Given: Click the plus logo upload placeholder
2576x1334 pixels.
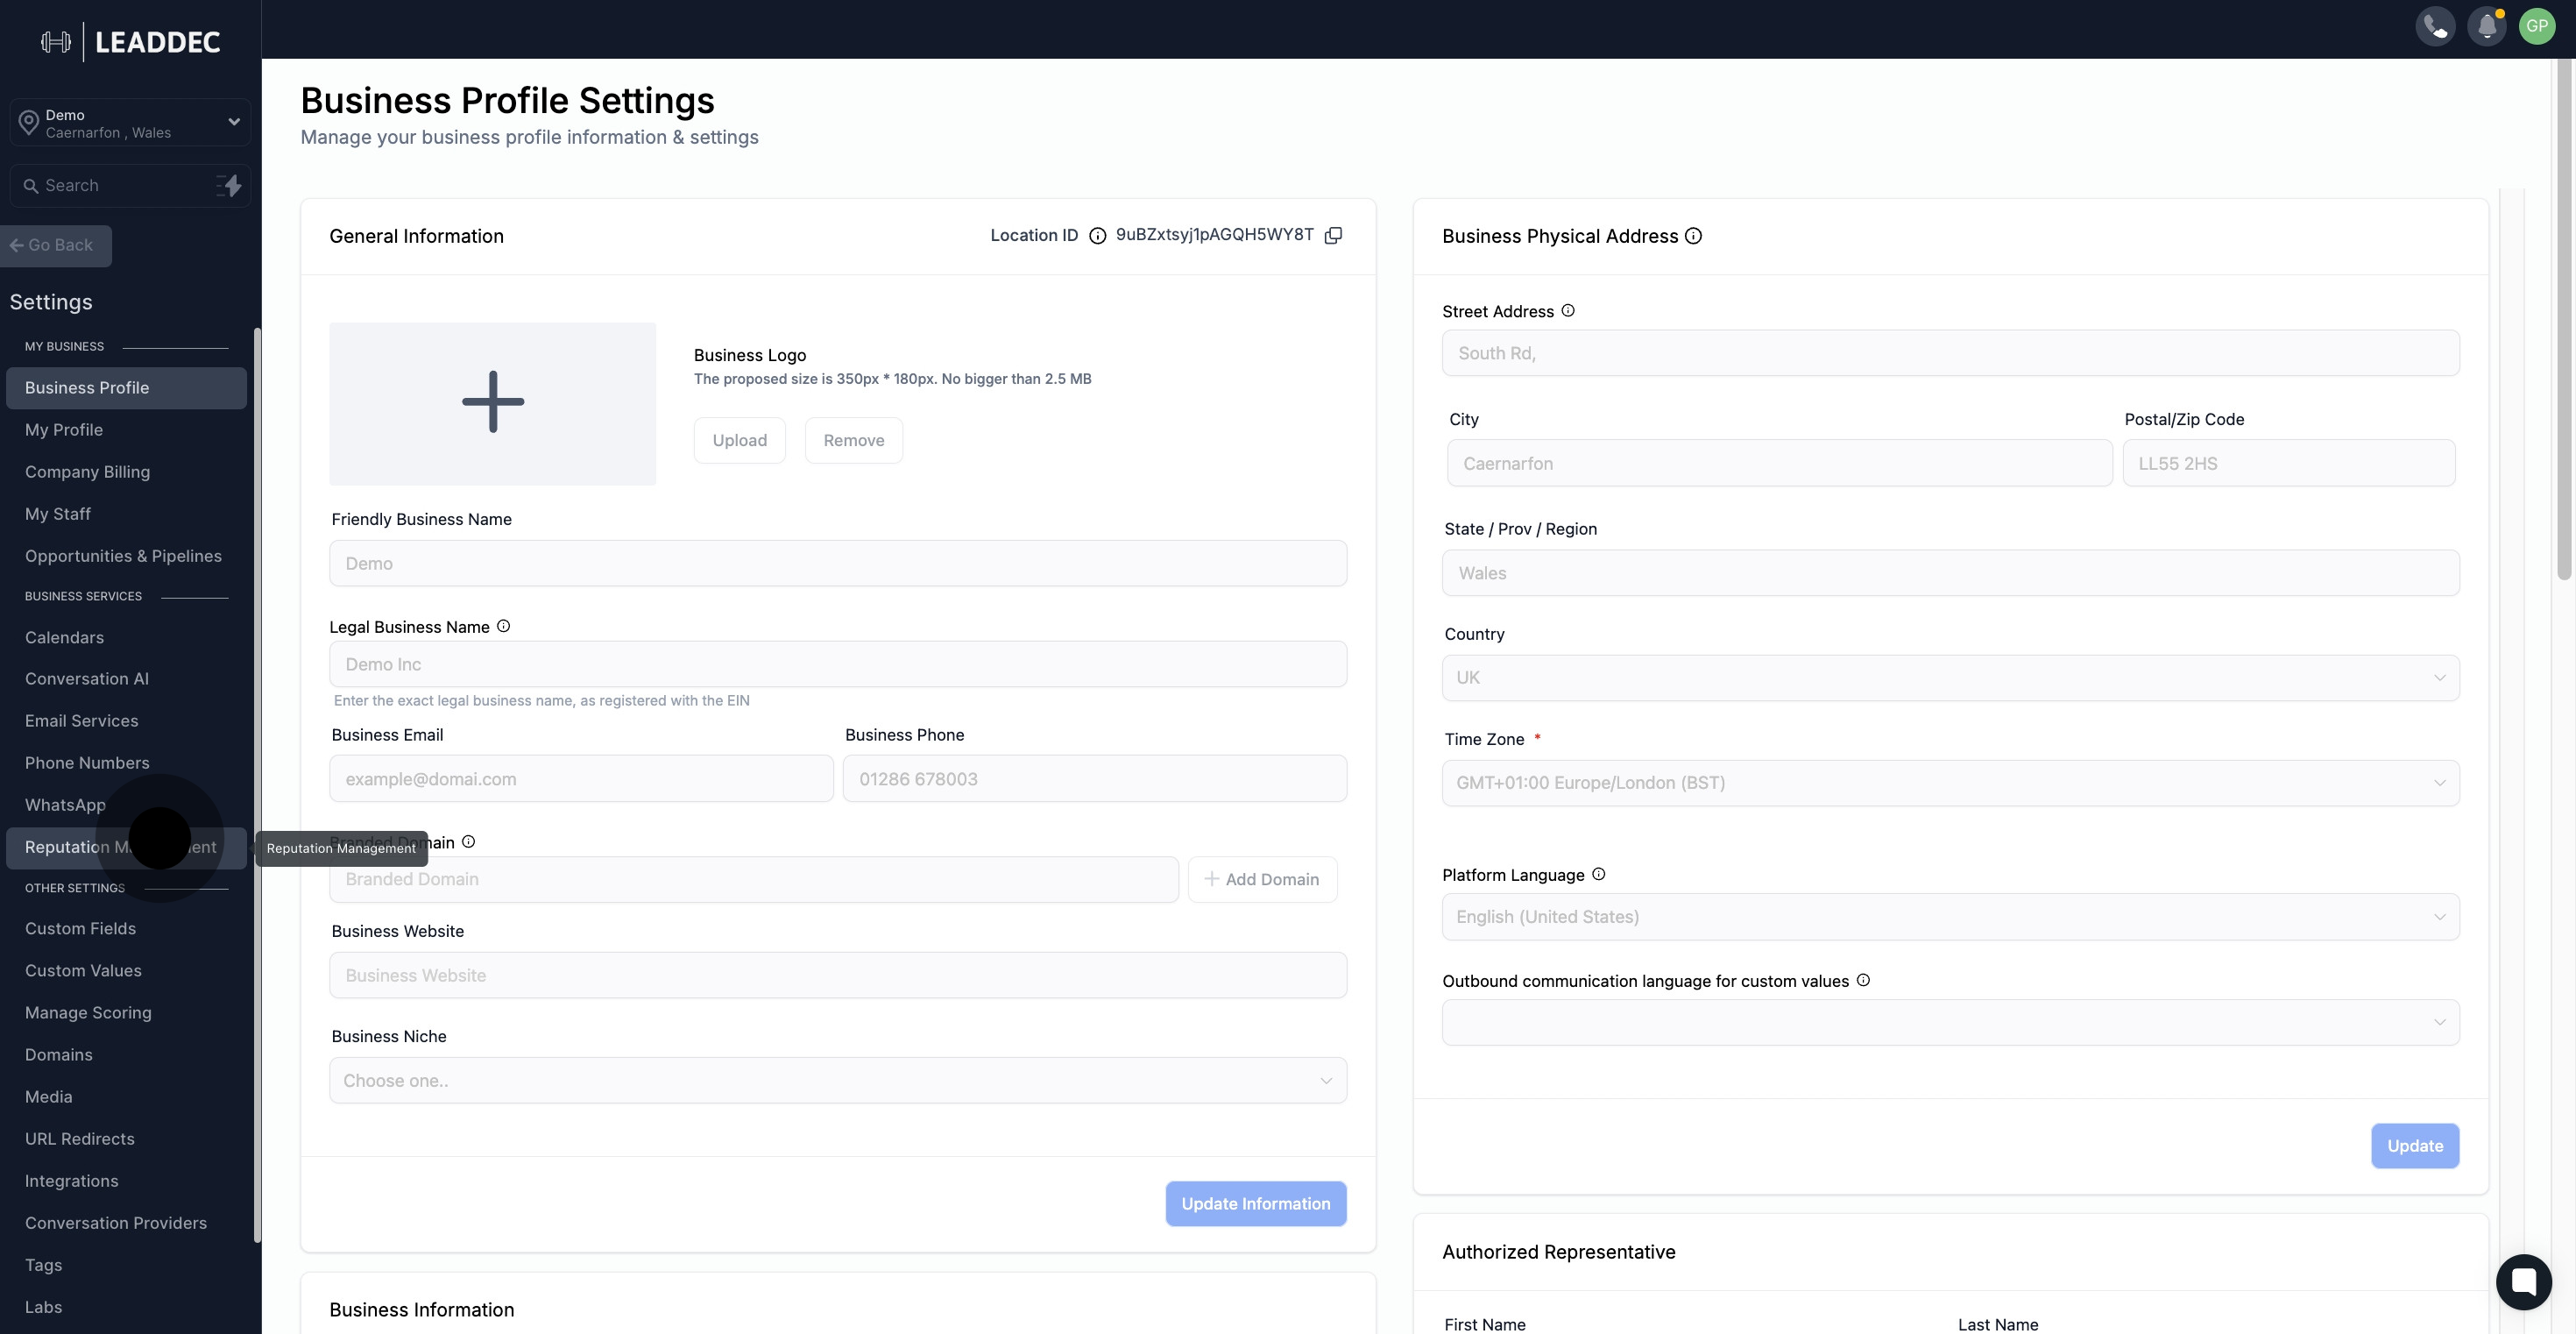Looking at the screenshot, I should pyautogui.click(x=493, y=403).
